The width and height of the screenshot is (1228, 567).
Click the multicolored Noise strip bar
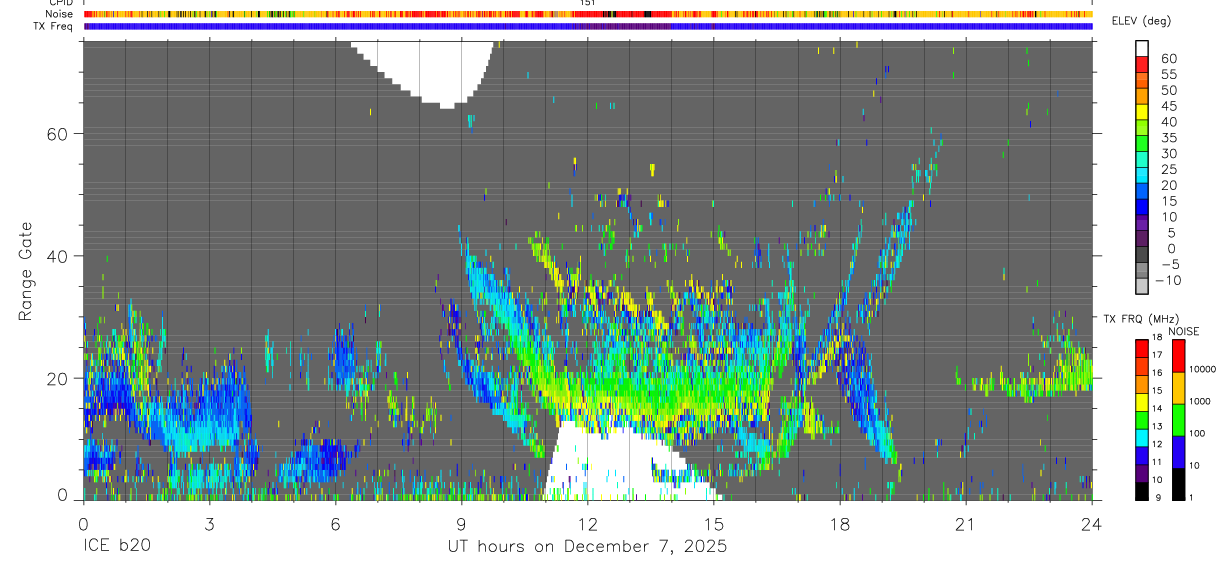(x=588, y=14)
